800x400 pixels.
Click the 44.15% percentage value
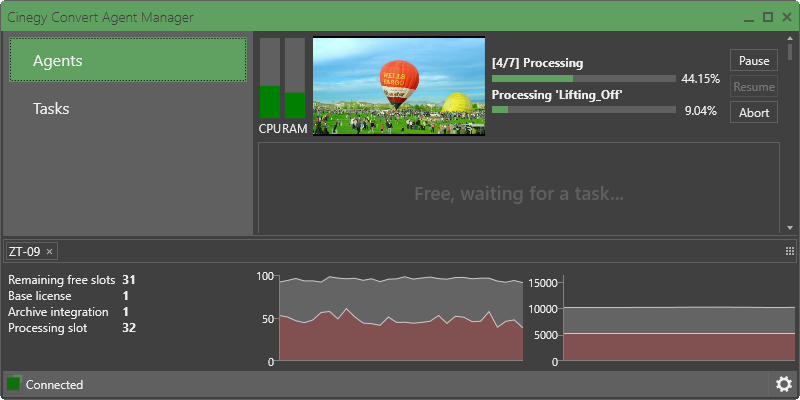pos(701,79)
